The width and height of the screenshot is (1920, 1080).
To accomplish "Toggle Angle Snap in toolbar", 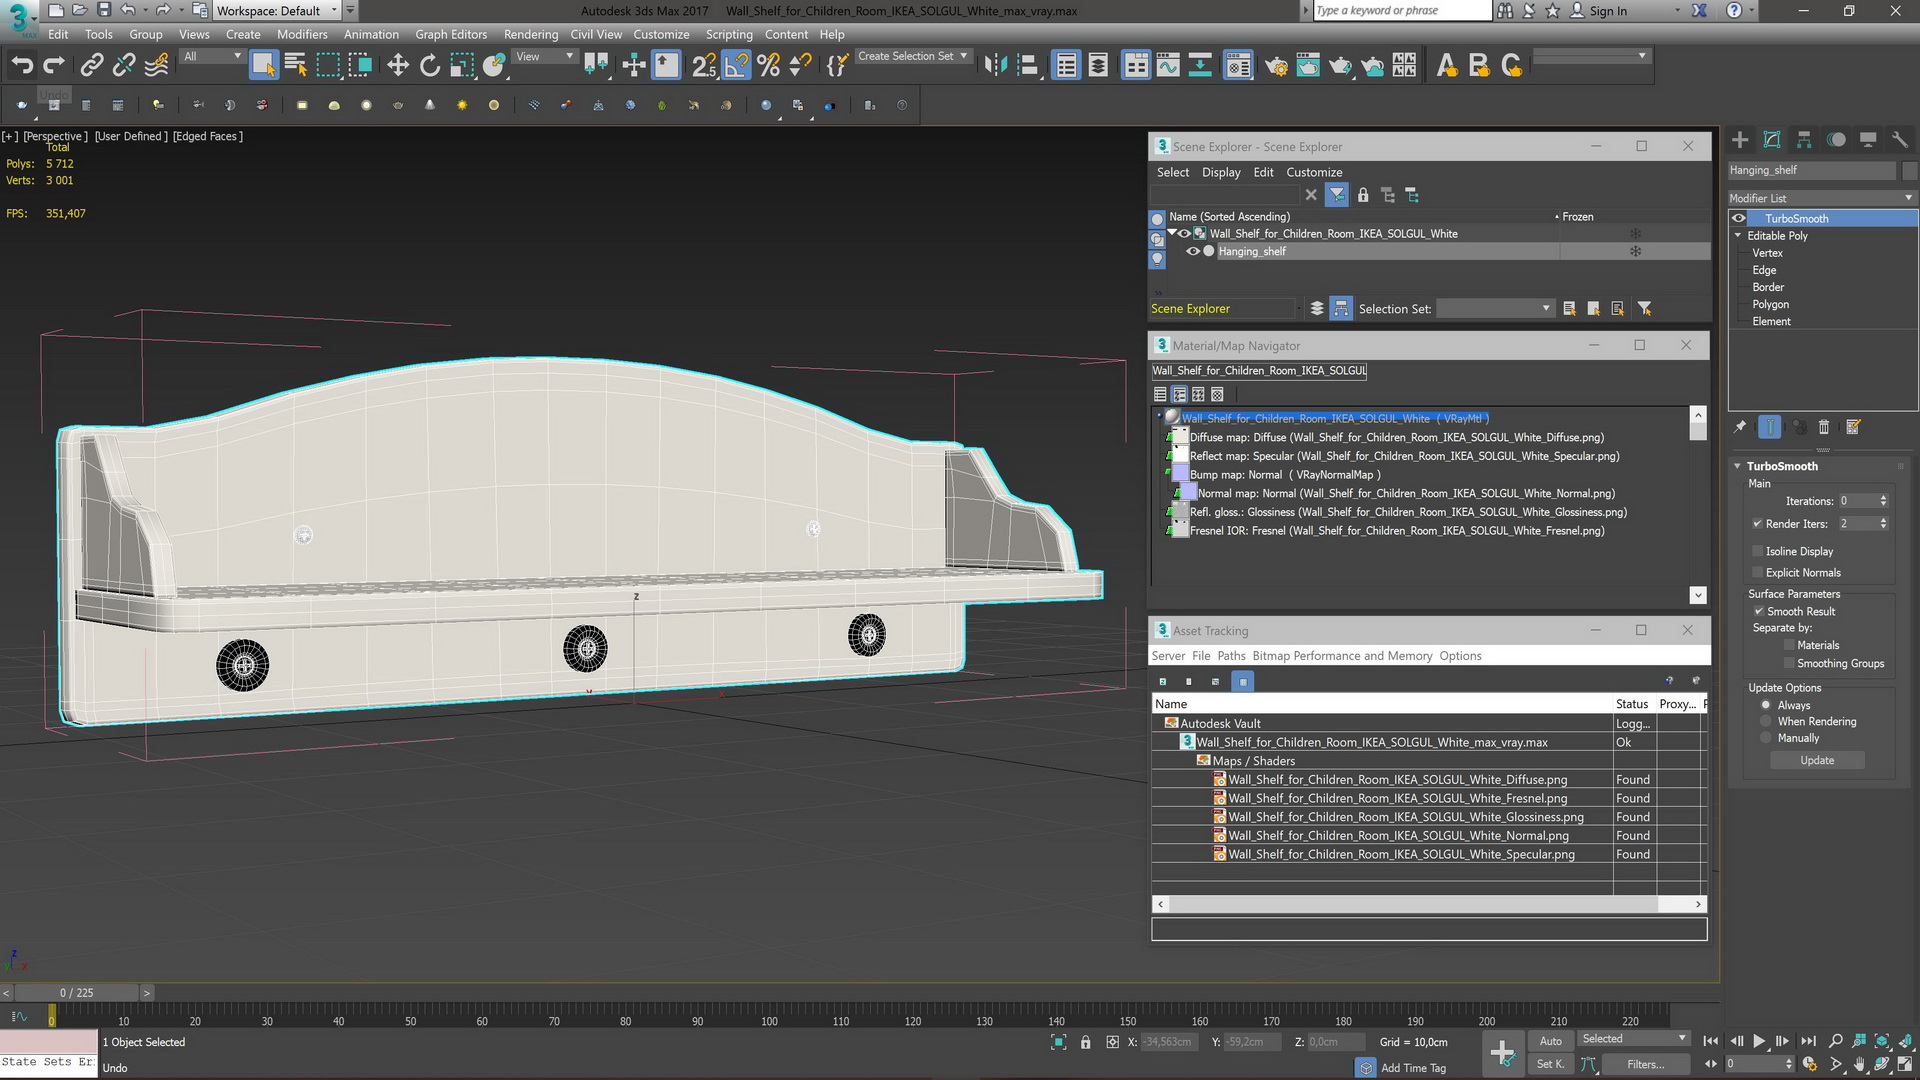I will point(736,66).
